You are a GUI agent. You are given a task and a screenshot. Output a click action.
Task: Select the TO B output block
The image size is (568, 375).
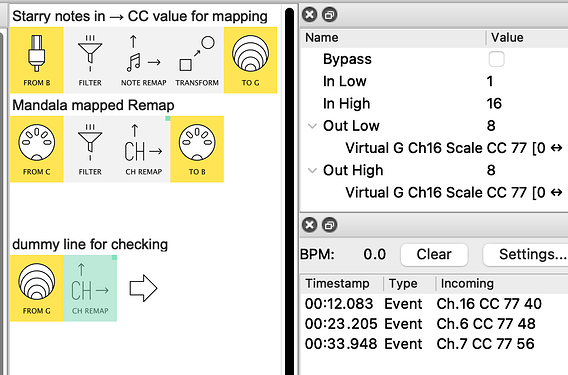point(197,149)
